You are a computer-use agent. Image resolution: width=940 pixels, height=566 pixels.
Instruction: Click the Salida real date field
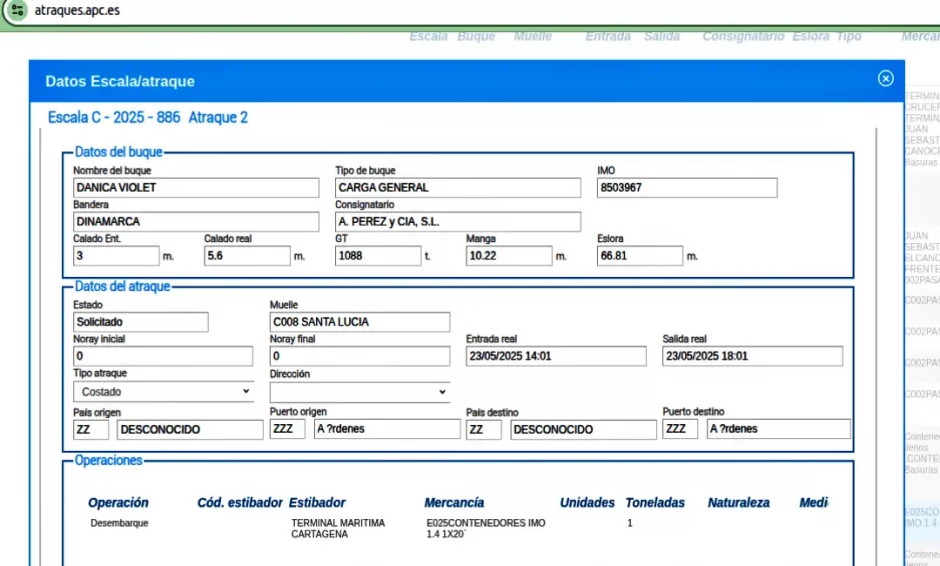(752, 356)
